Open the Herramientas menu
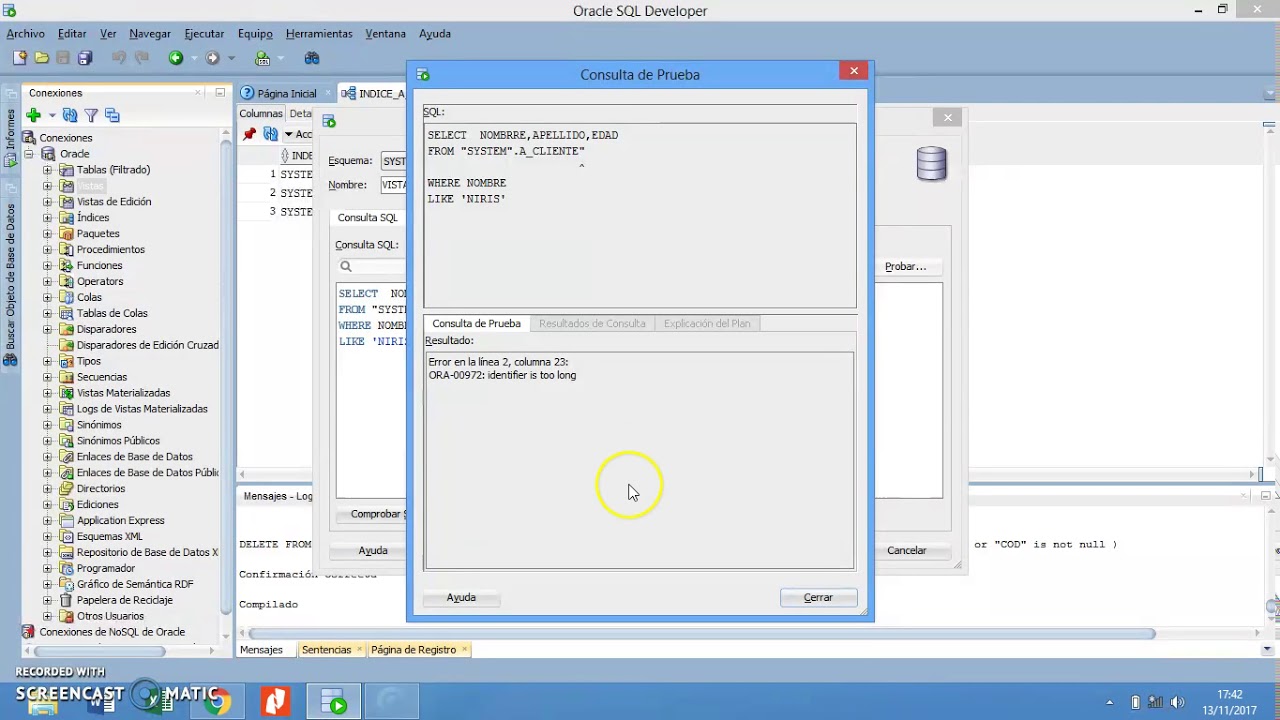 [x=319, y=33]
